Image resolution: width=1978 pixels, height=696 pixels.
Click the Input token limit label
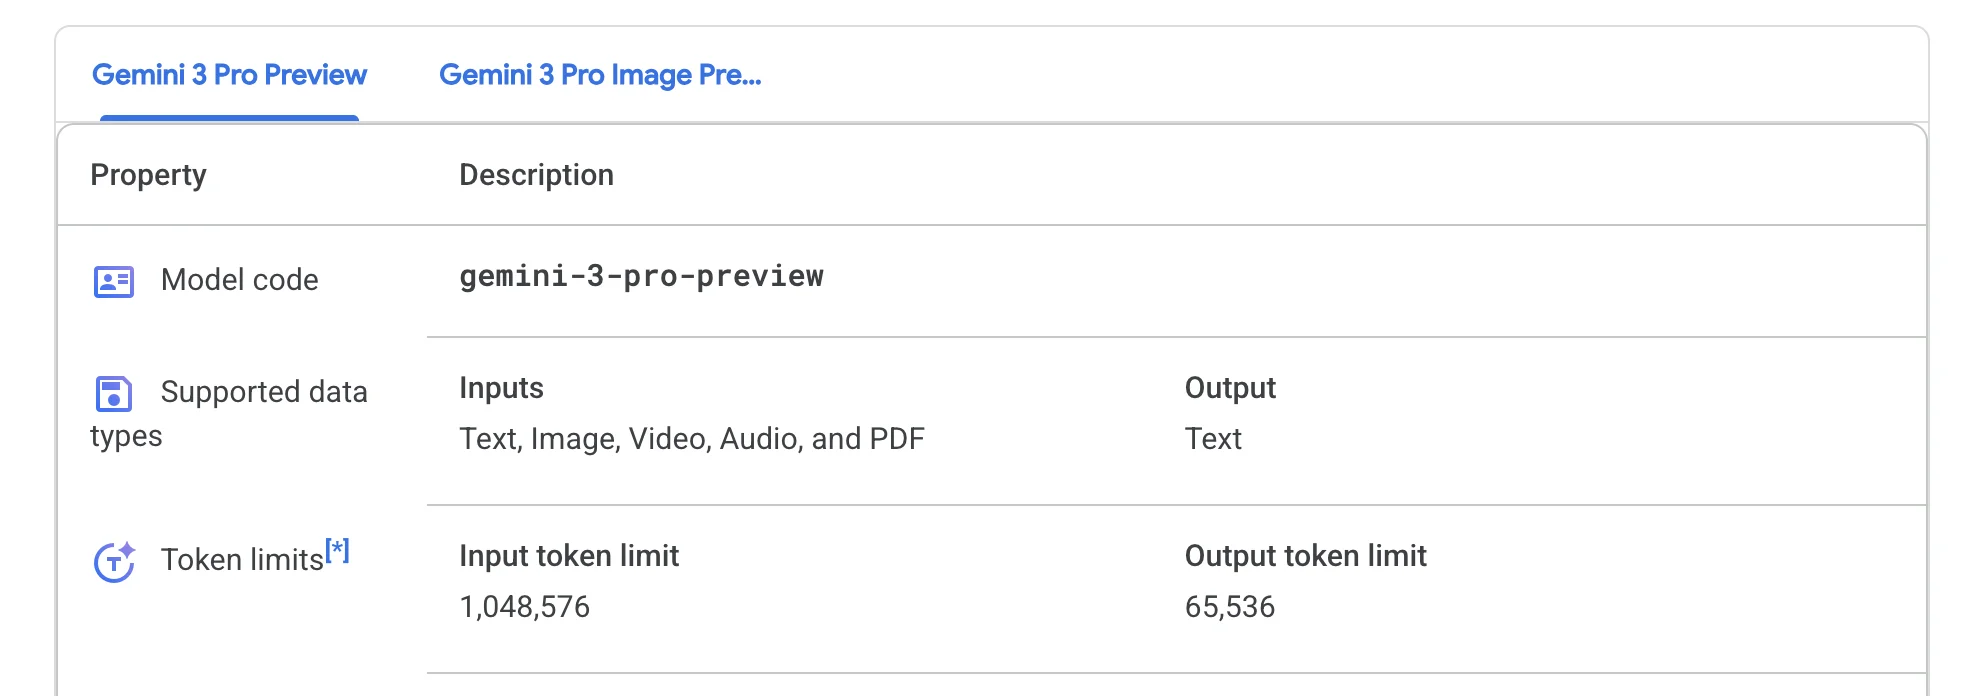tap(568, 556)
